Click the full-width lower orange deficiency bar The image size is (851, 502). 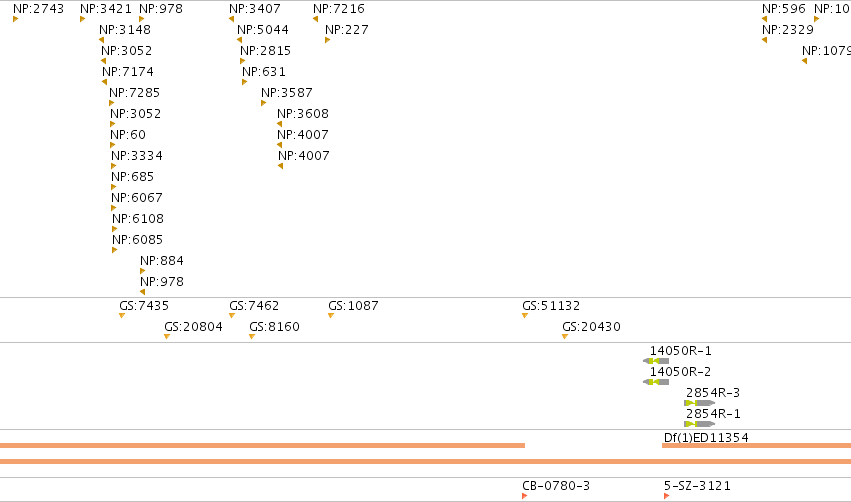426,462
